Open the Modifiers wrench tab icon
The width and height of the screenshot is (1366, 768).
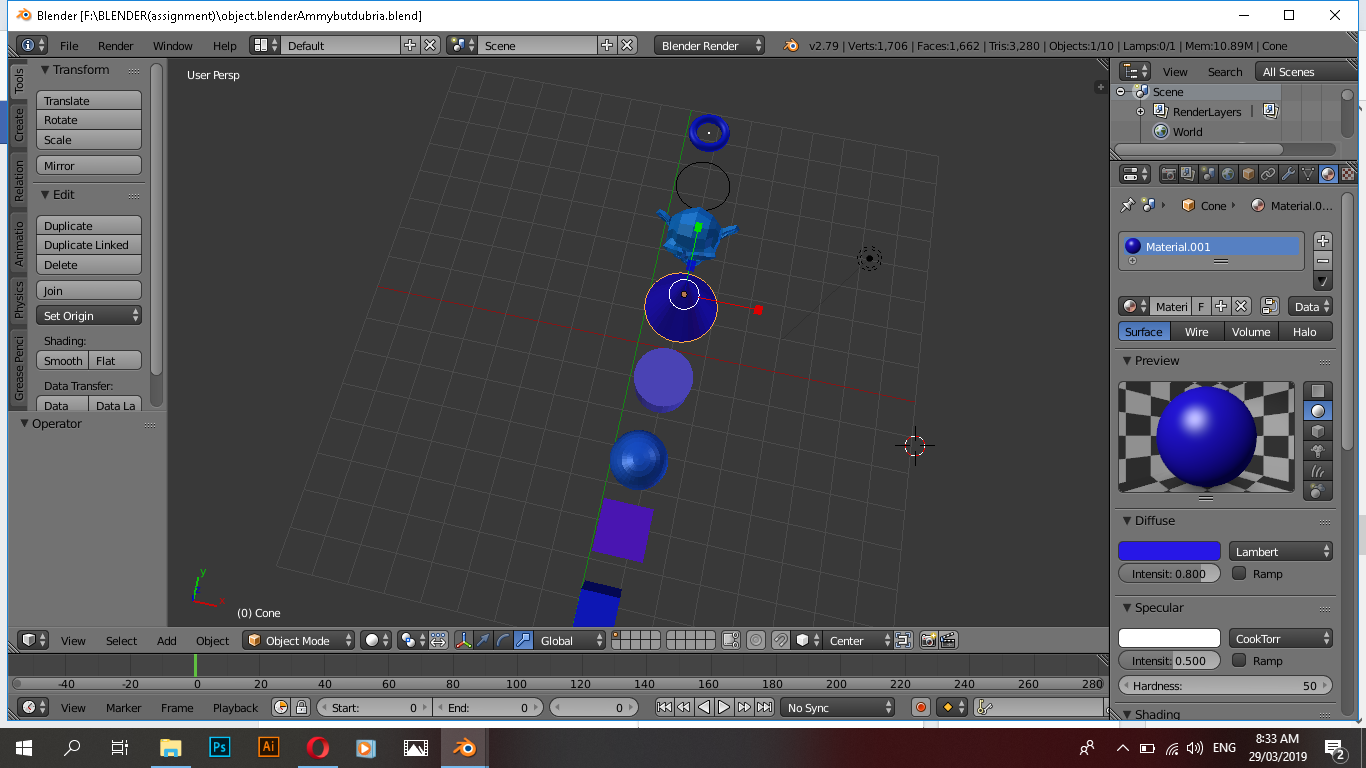click(1288, 174)
